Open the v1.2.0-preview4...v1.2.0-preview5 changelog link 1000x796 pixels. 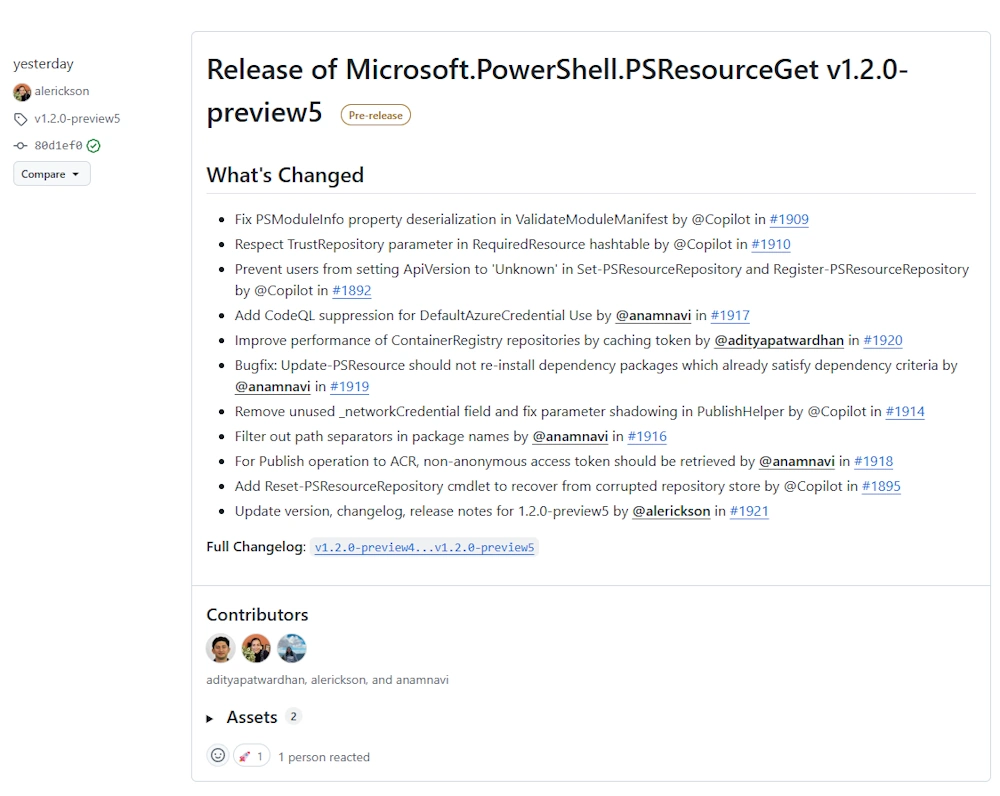(x=424, y=548)
